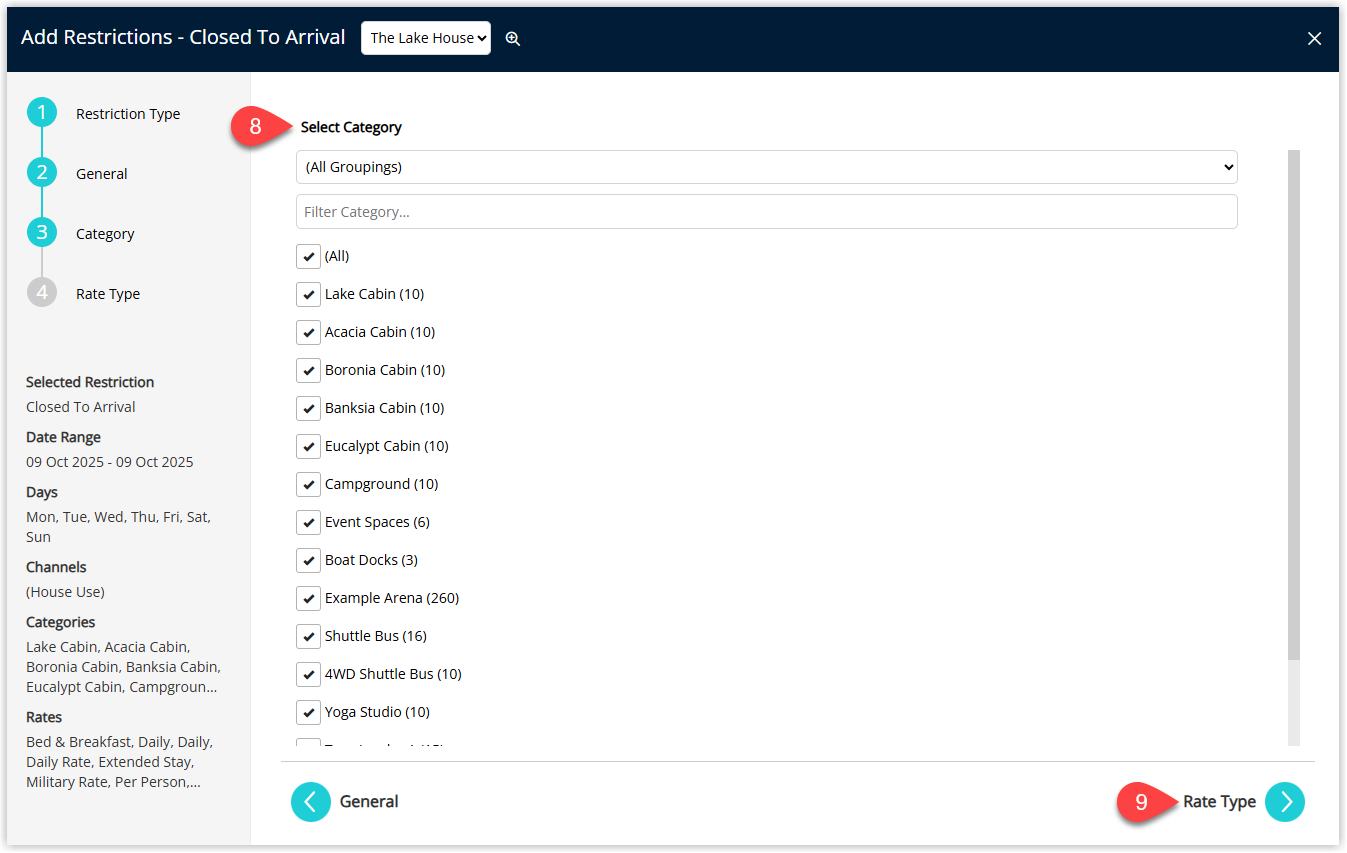Screen dimensions: 1347x853
Task: Click the category list vertical scrollbar
Action: point(1294,405)
